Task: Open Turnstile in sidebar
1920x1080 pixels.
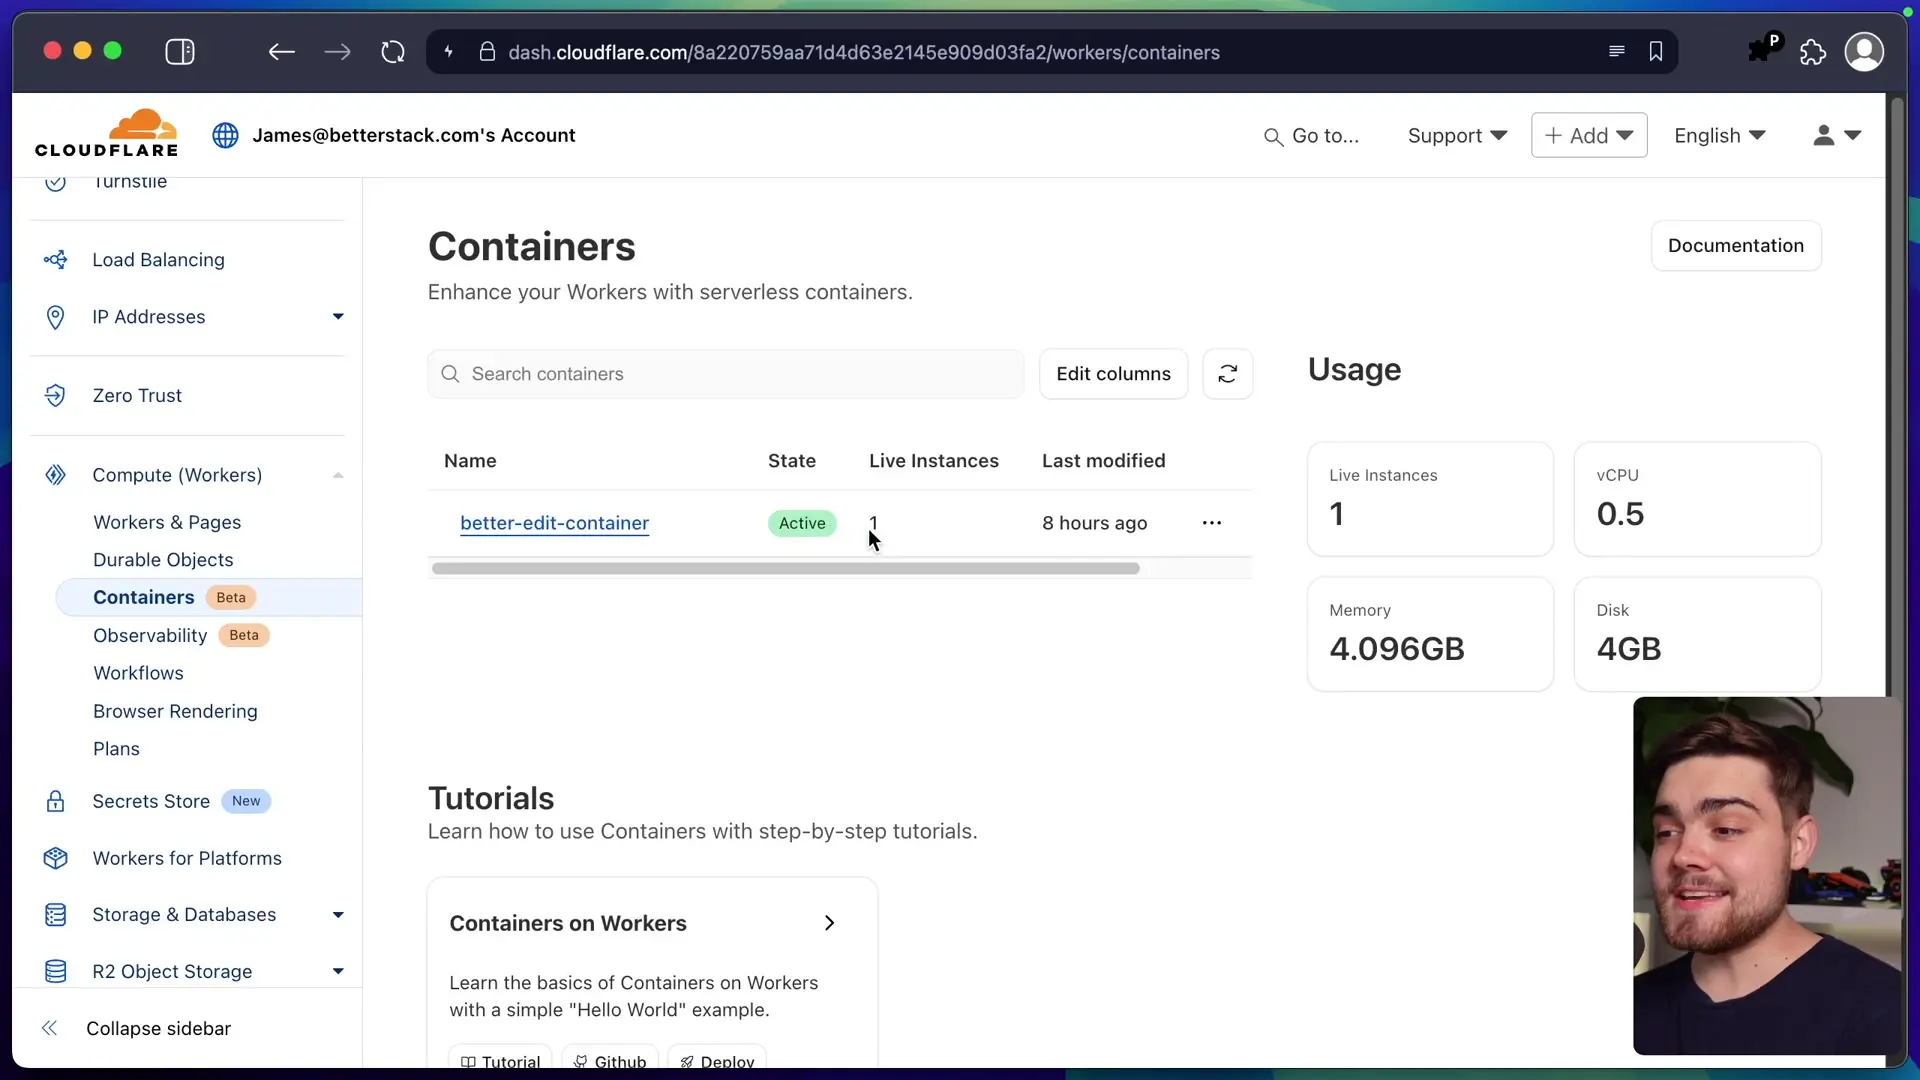Action: pos(130,182)
